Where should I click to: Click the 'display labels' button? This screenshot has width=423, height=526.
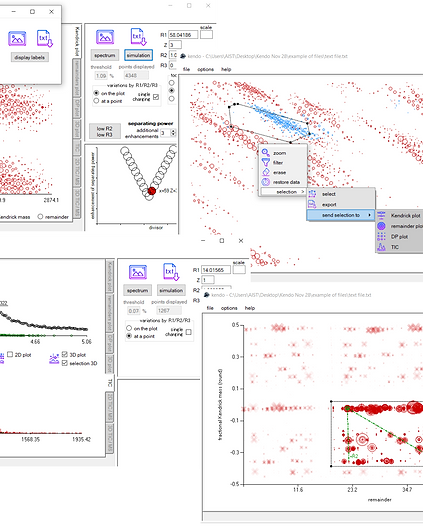pyautogui.click(x=30, y=57)
